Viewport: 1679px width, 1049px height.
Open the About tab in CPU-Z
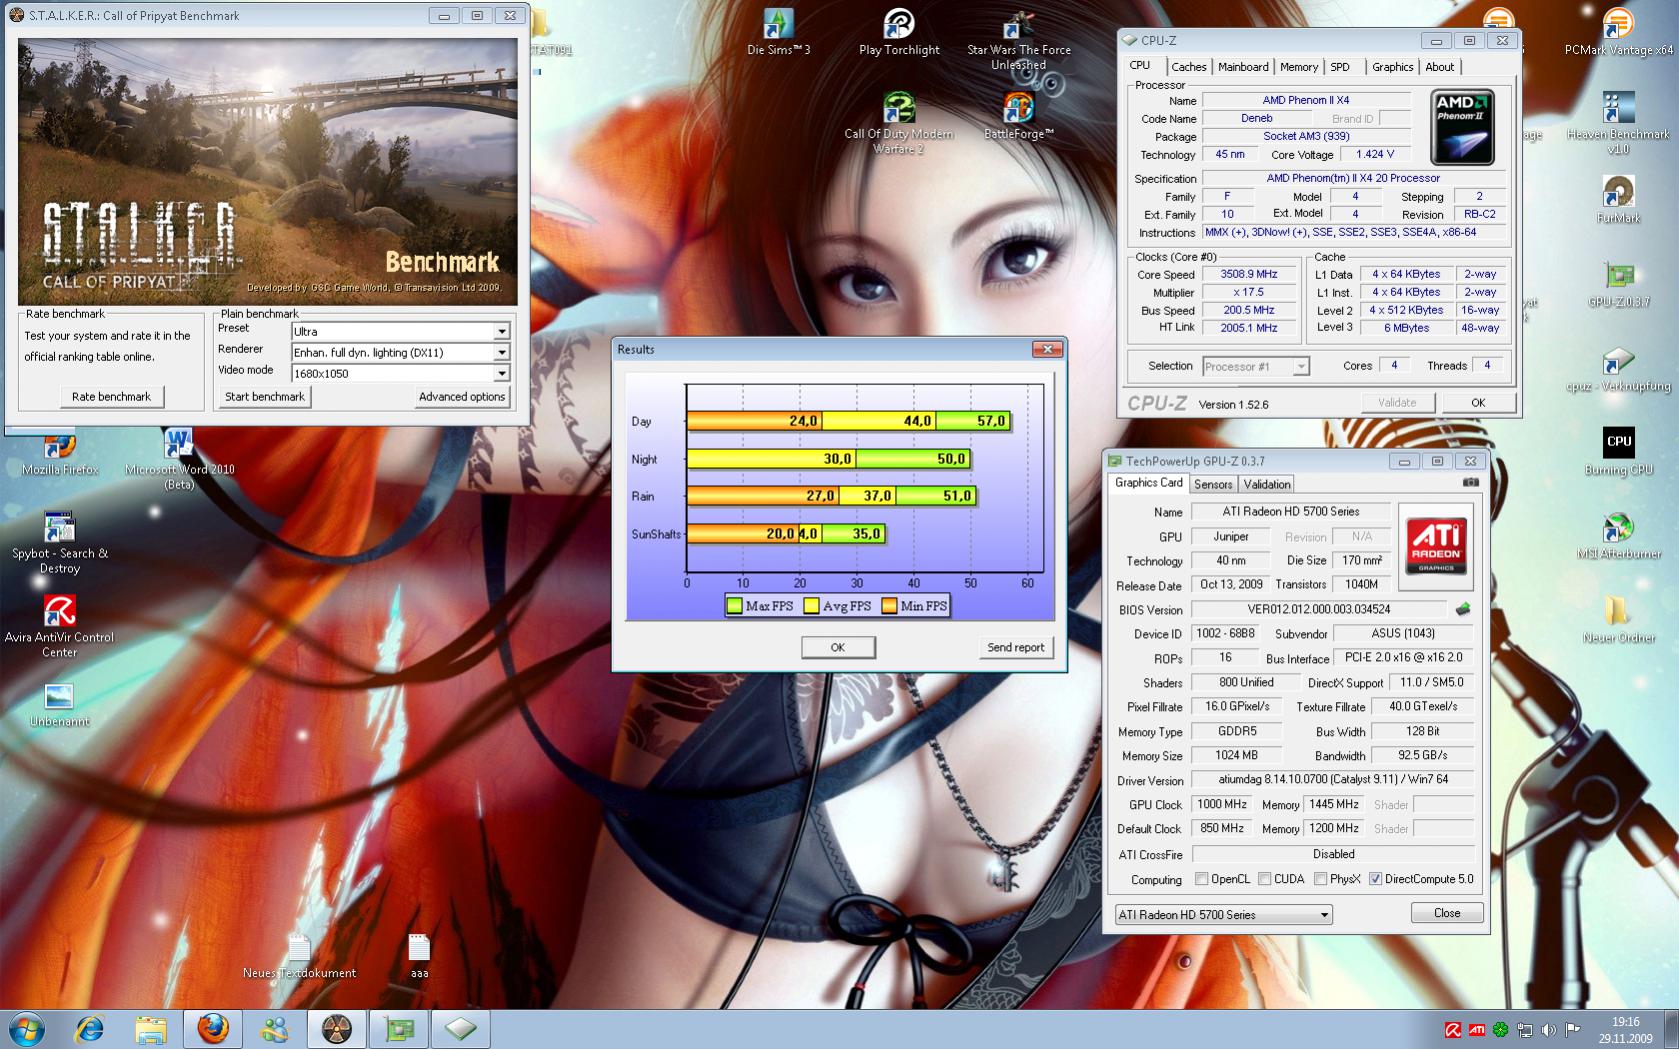(1440, 67)
